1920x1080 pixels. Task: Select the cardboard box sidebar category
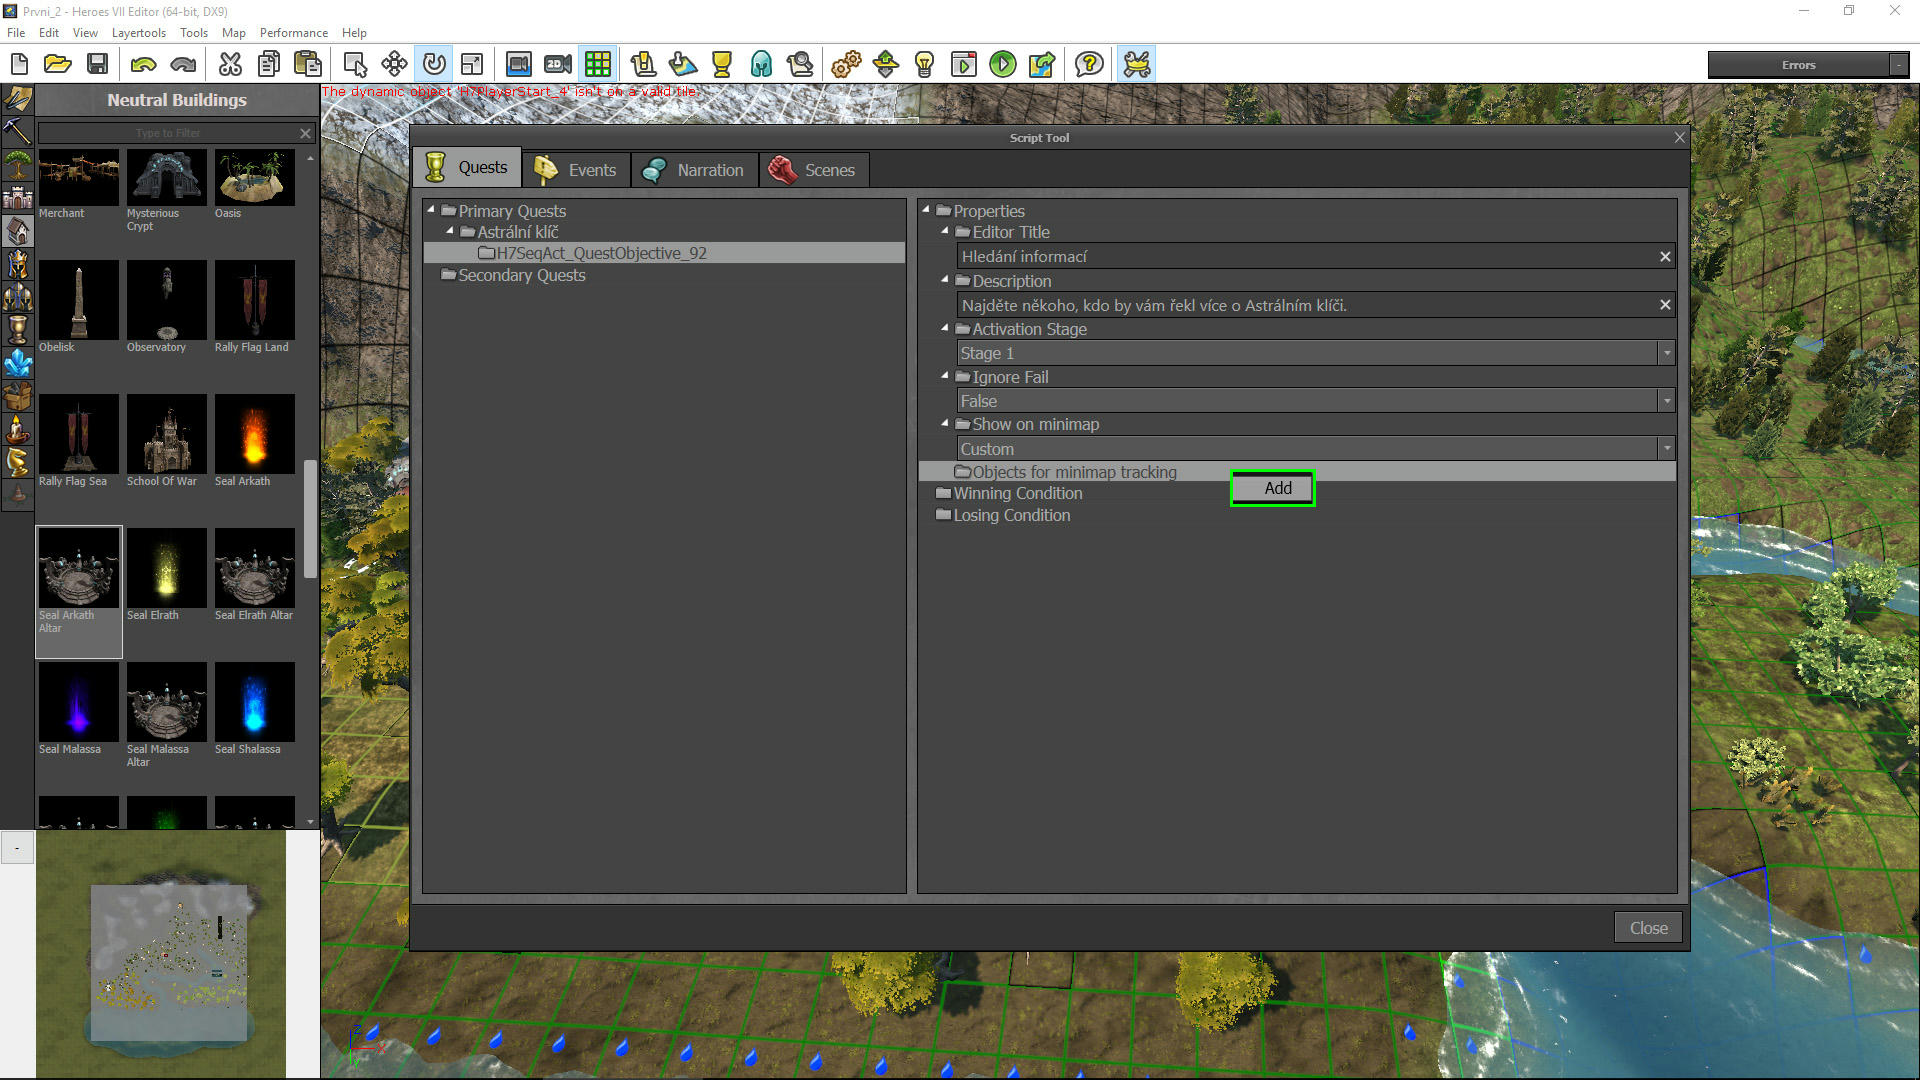coord(18,396)
